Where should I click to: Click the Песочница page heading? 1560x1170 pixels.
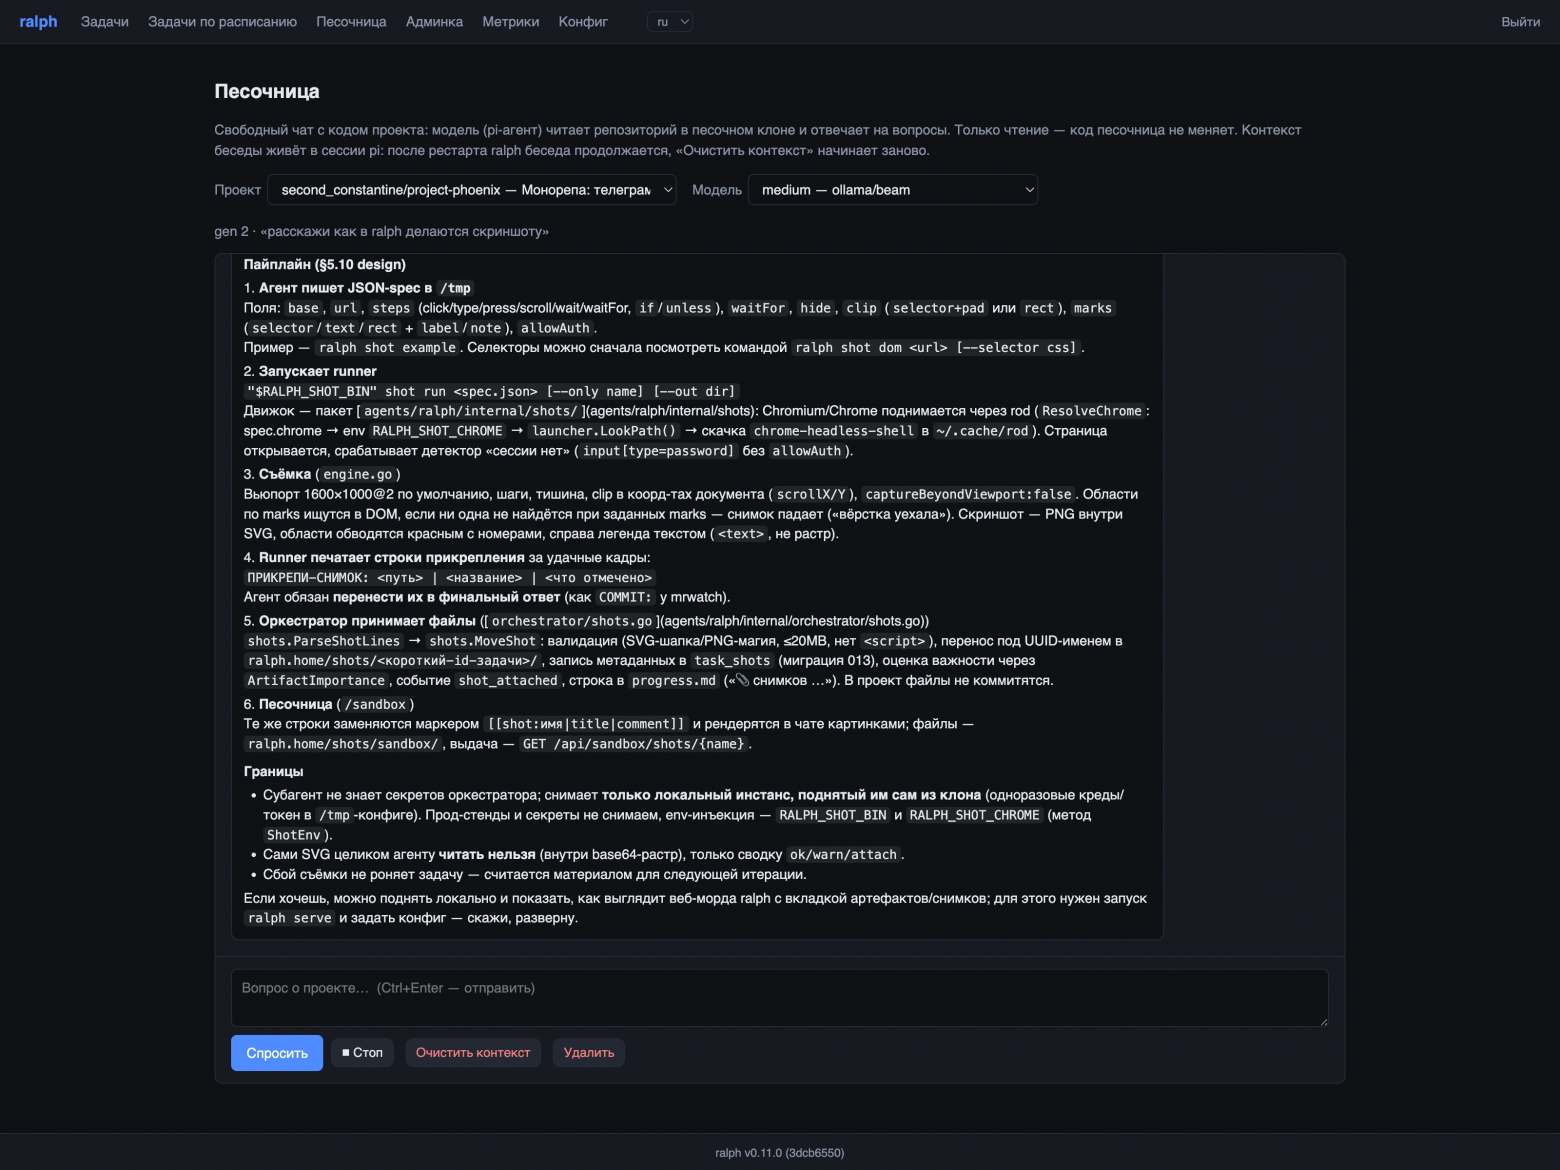click(267, 91)
